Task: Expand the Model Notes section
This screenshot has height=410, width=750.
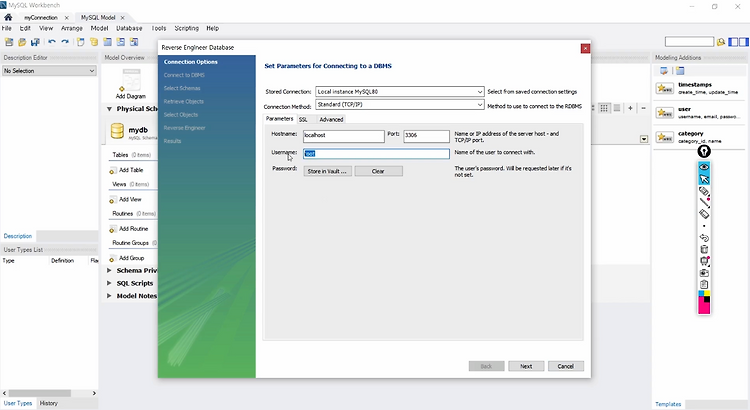Action: (109, 296)
